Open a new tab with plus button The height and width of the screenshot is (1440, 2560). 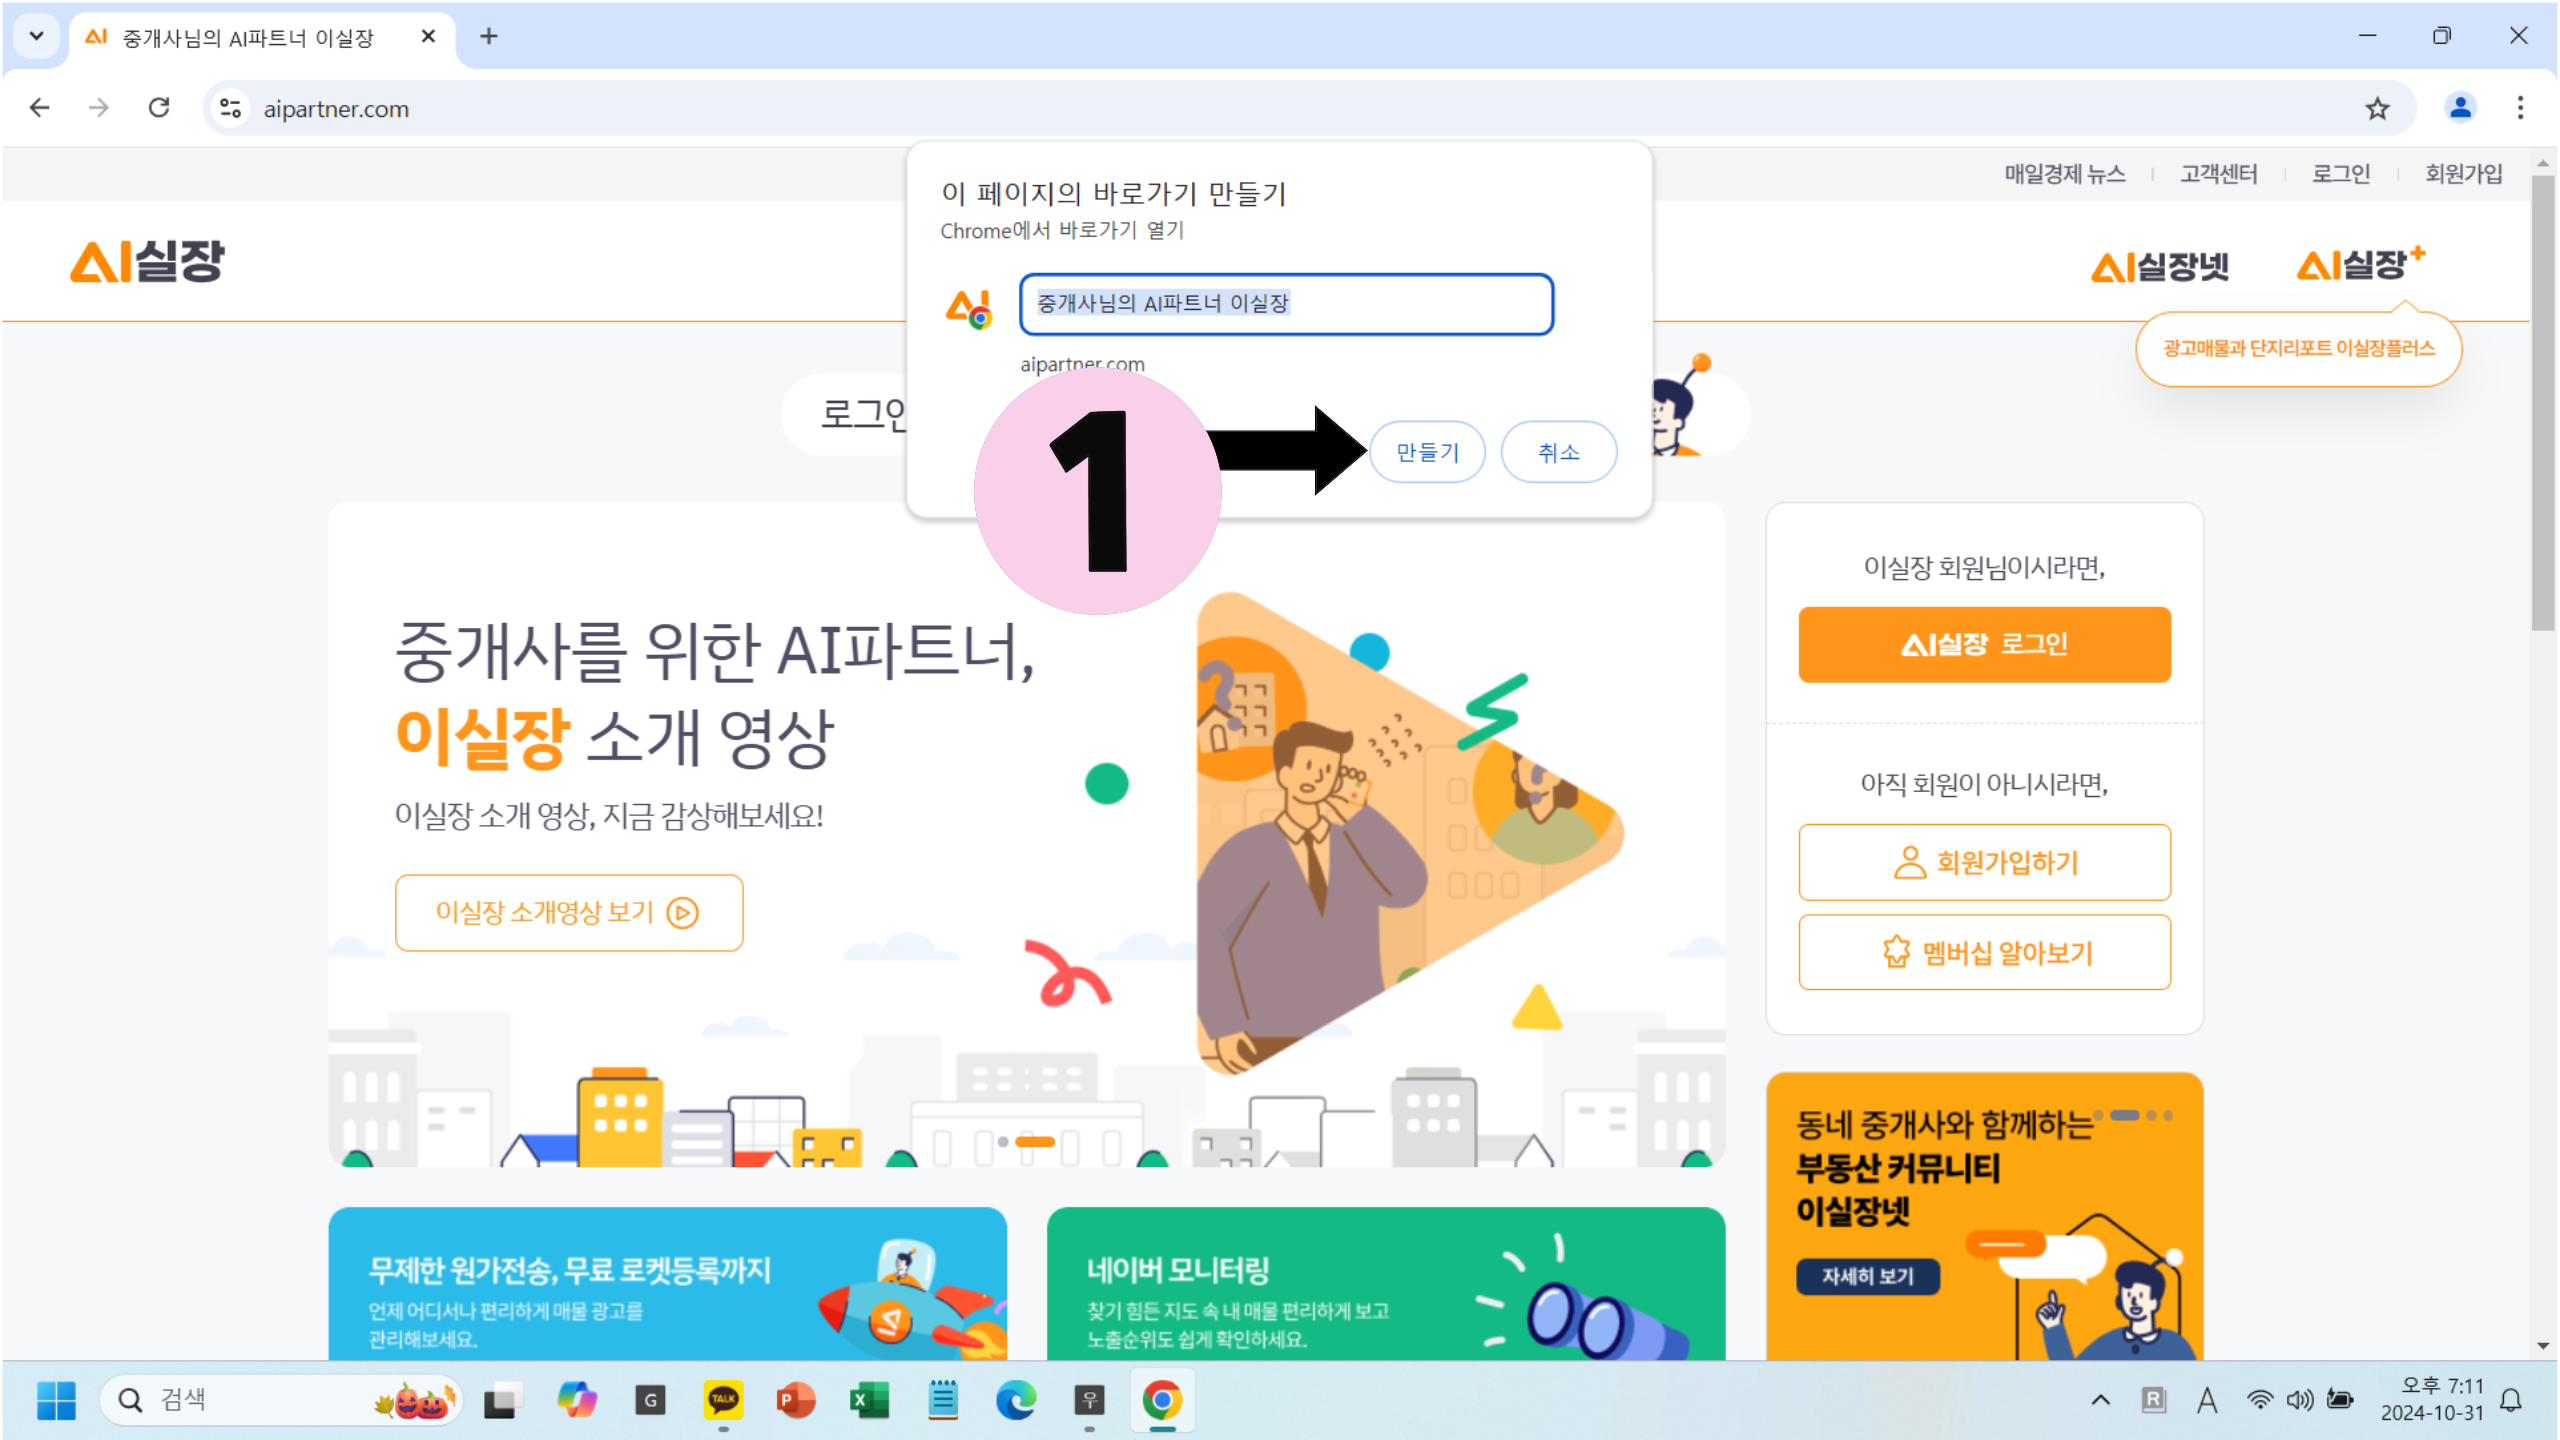(x=488, y=37)
